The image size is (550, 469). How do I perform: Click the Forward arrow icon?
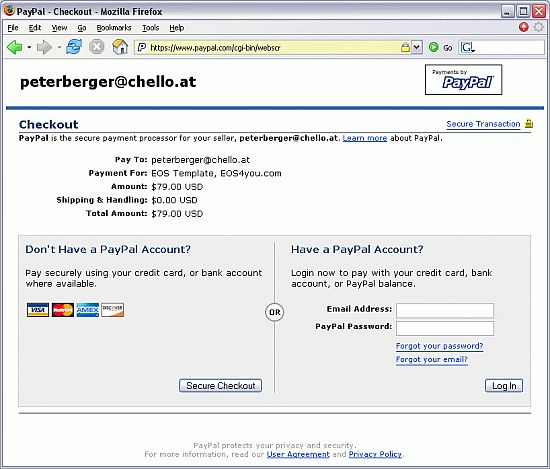pyautogui.click(x=44, y=47)
